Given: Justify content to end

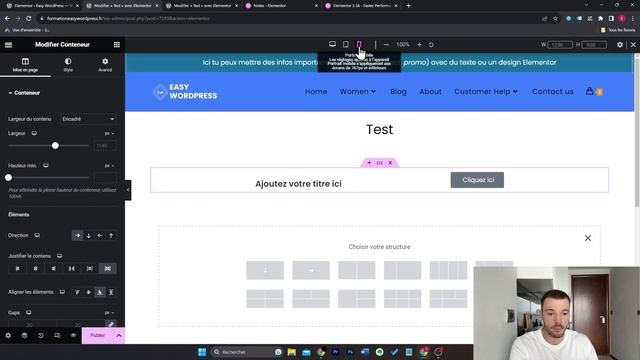Looking at the screenshot, I should coord(53,269).
